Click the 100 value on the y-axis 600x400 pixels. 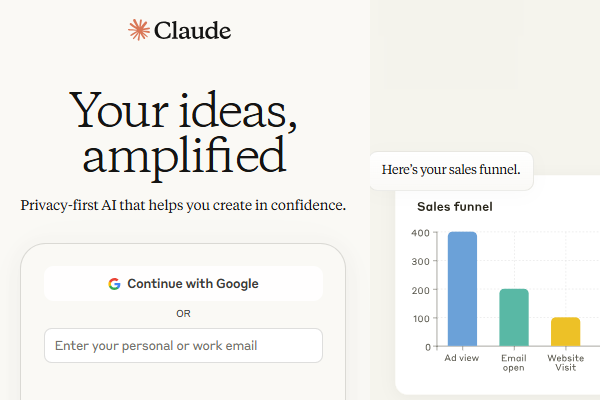[420, 318]
